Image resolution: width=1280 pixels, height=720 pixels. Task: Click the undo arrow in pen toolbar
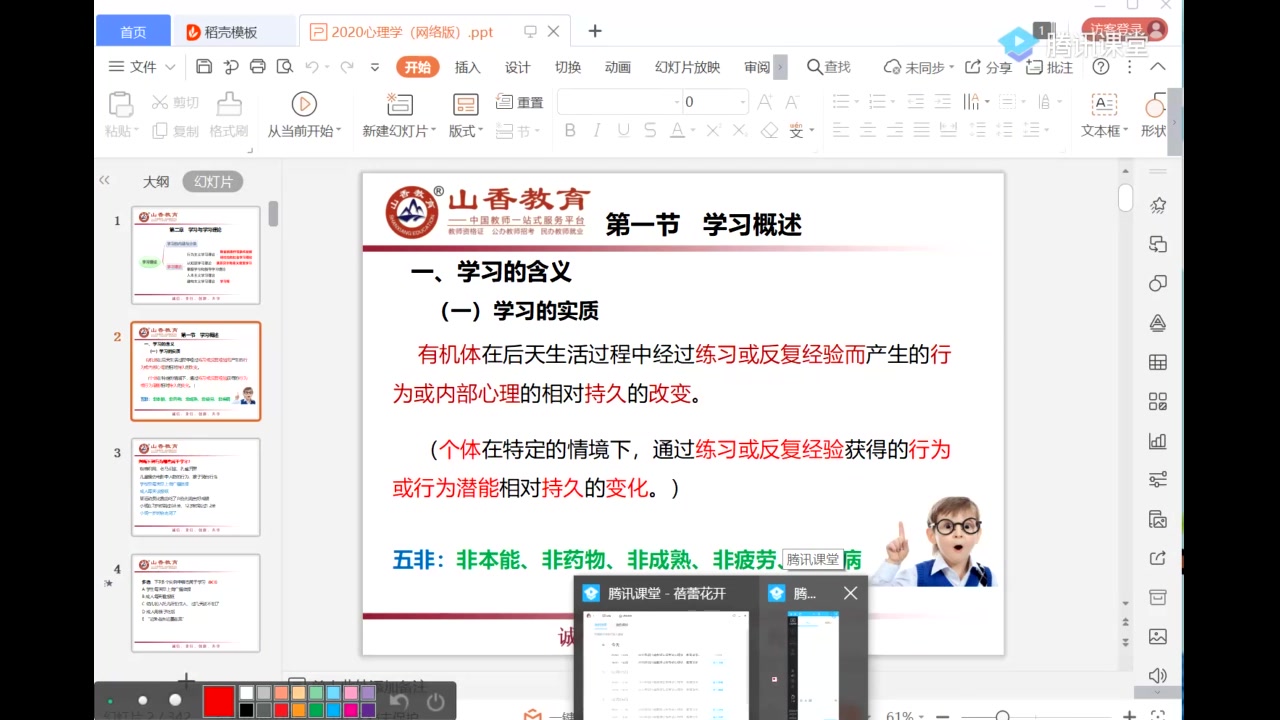click(399, 701)
